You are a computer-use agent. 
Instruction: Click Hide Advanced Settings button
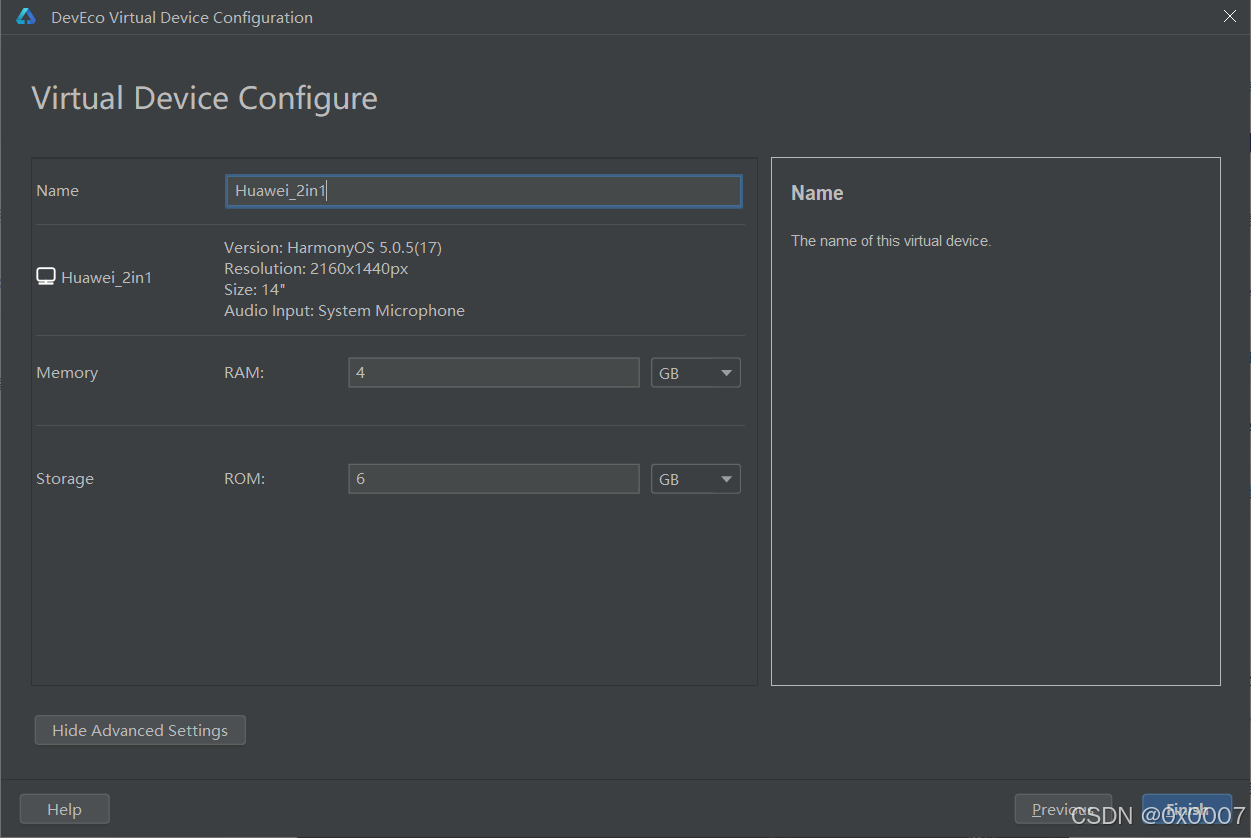140,730
